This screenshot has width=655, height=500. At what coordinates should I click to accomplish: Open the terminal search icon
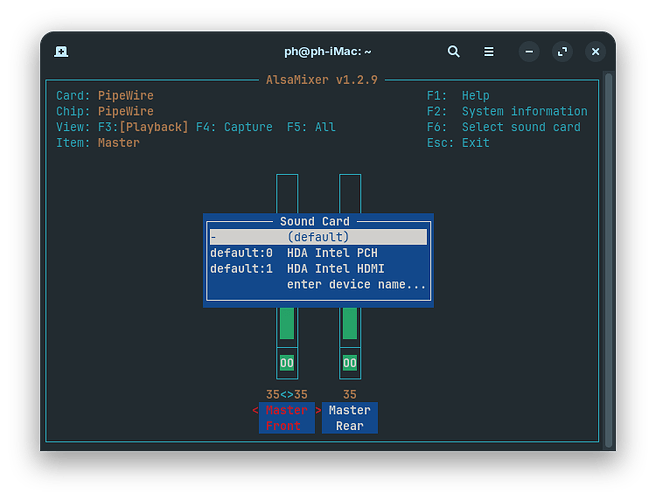coord(454,51)
